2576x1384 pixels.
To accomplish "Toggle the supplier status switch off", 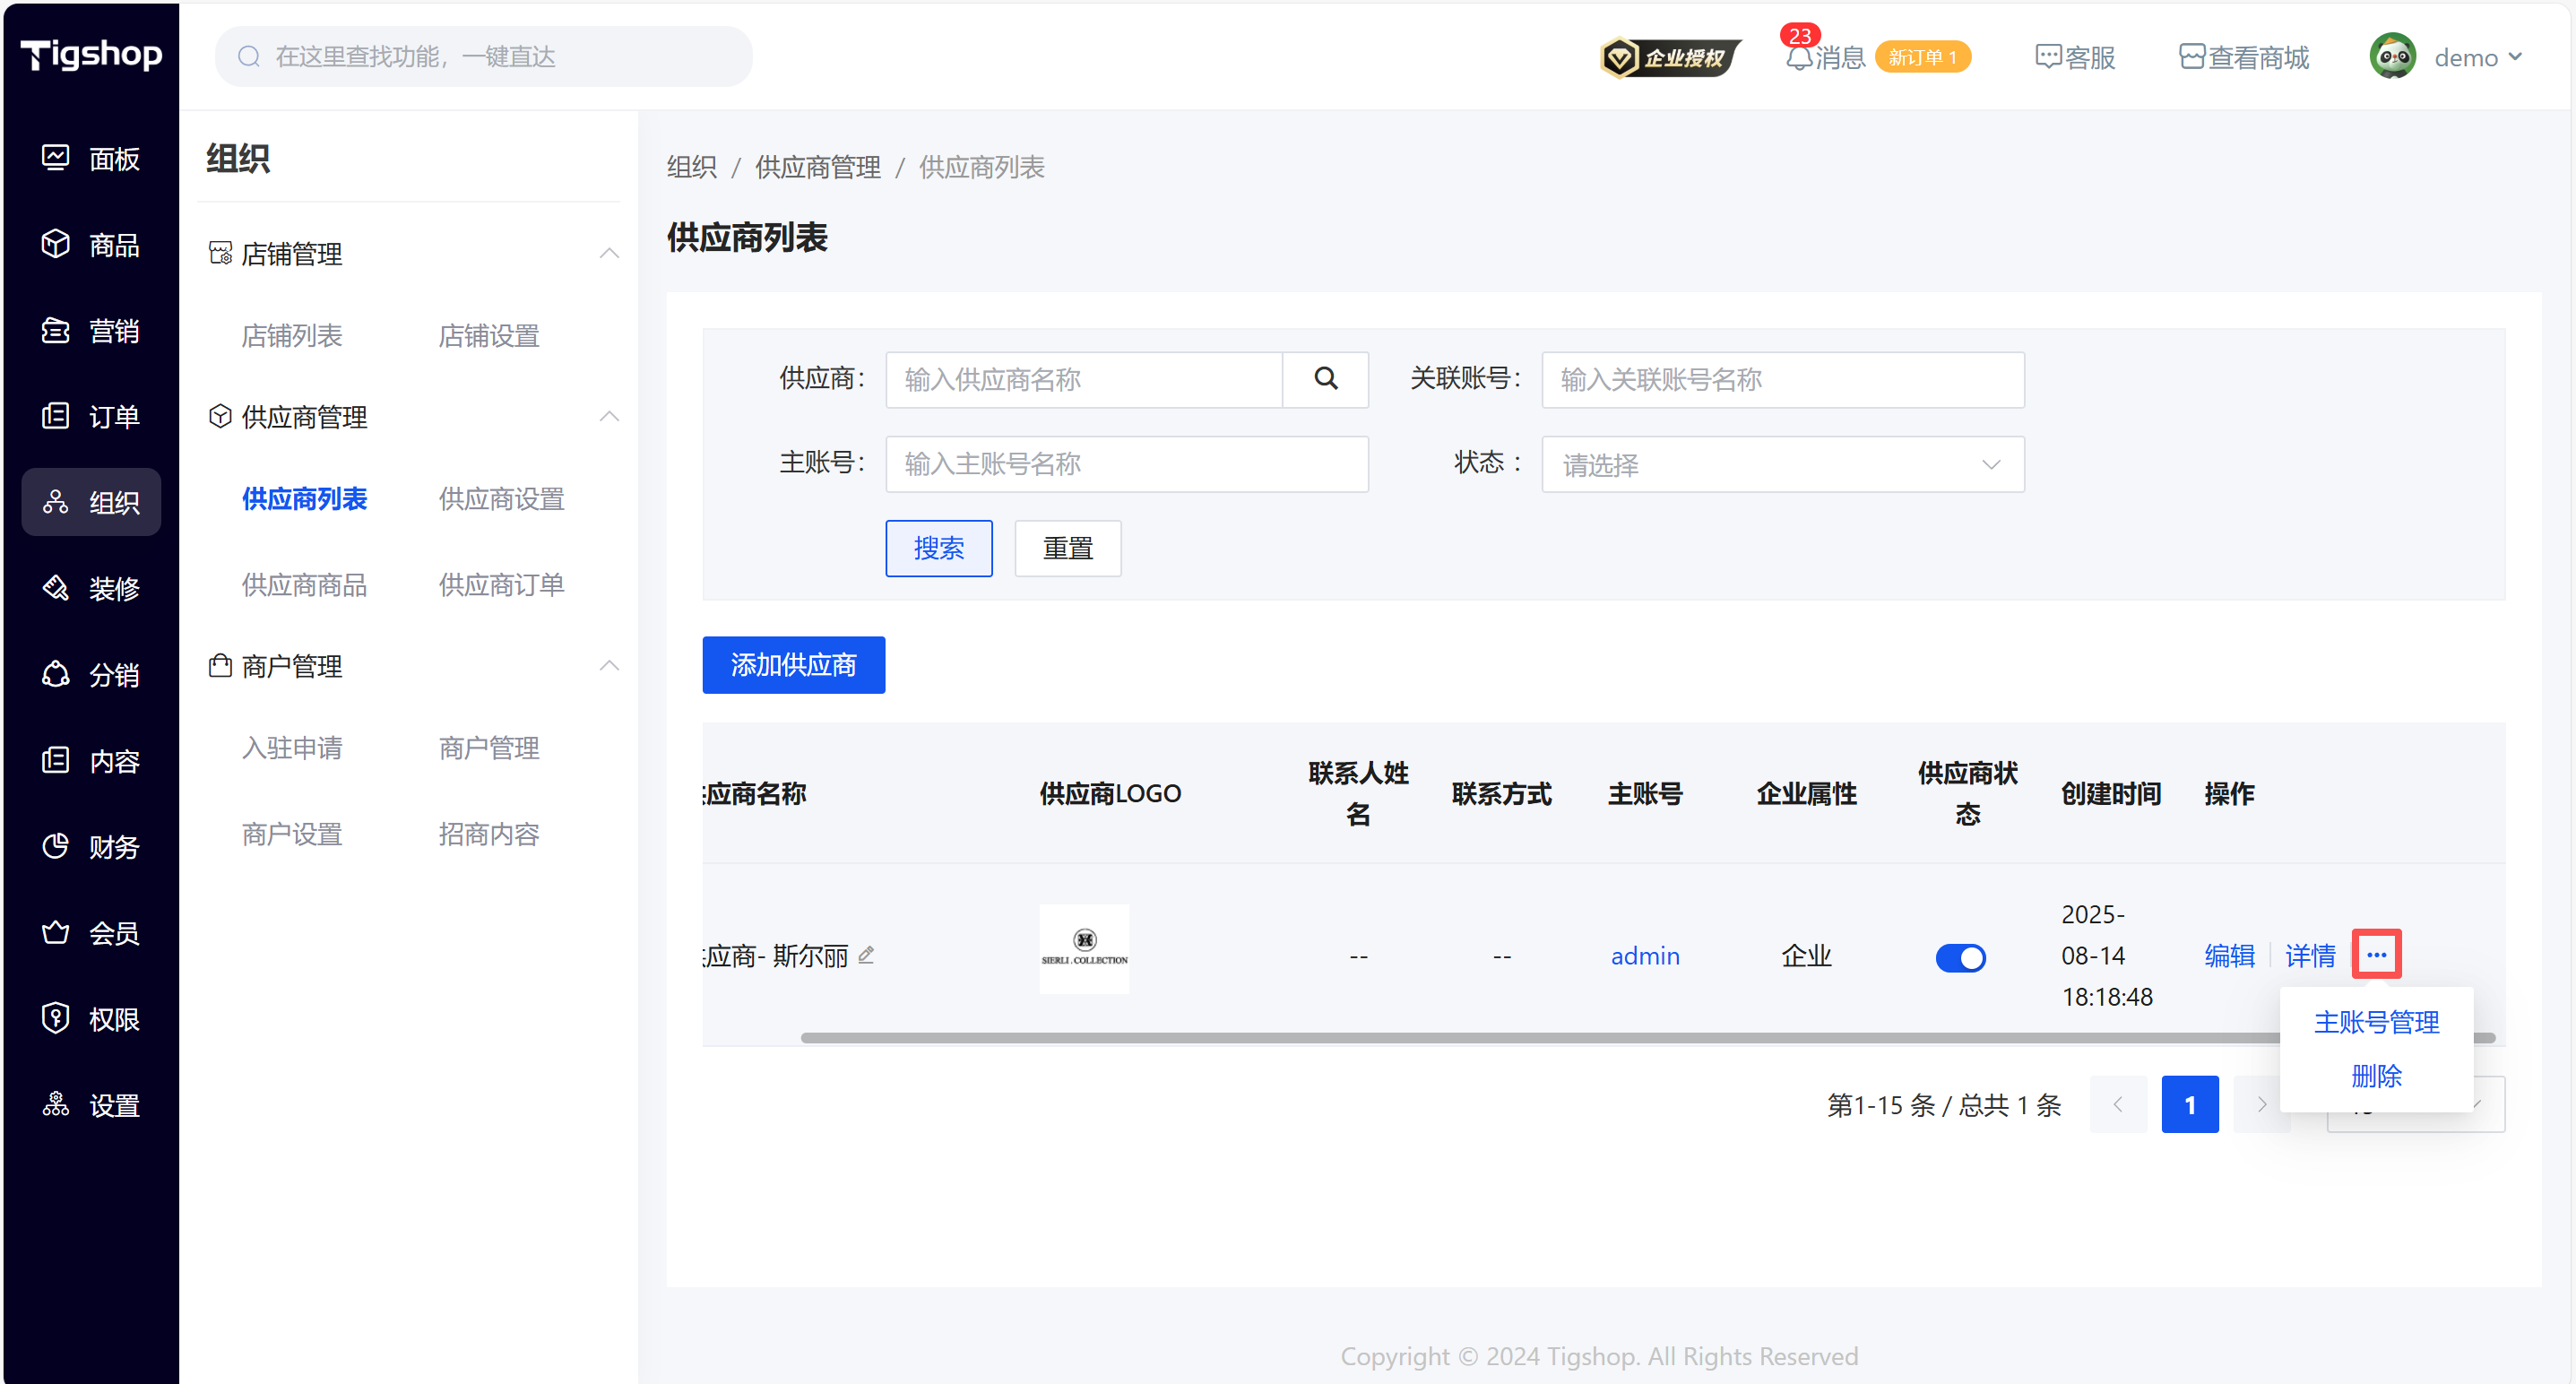I will (1960, 957).
